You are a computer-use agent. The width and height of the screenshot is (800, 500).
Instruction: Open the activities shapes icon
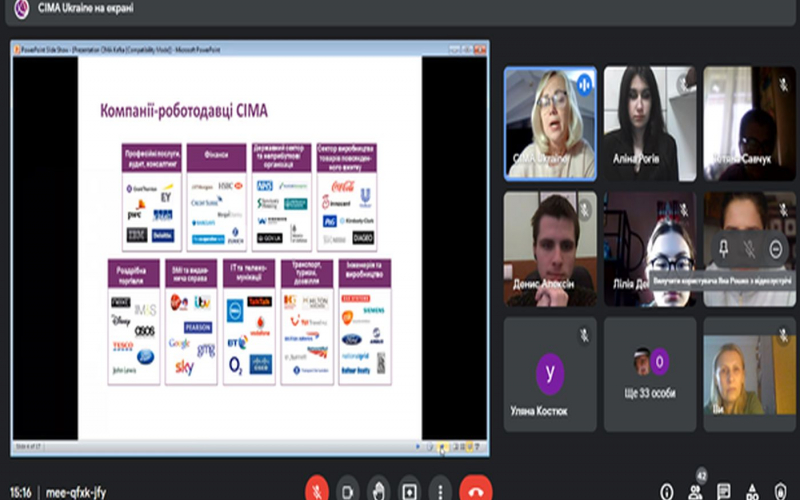coord(753,492)
